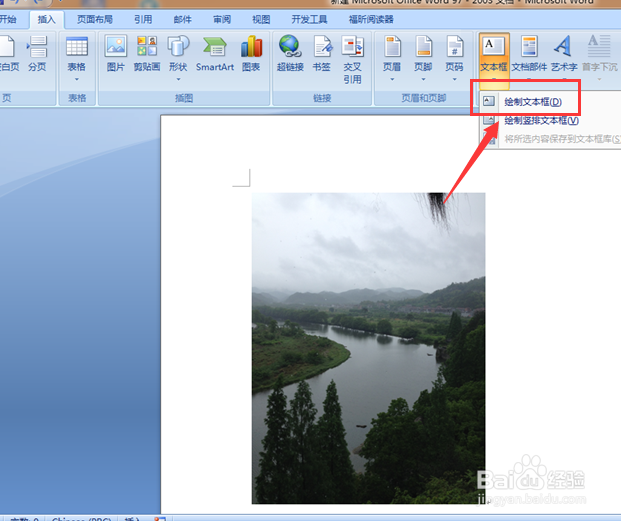621x521 pixels.
Task: Expand the 页眉 dropdown arrow
Action: 392,79
